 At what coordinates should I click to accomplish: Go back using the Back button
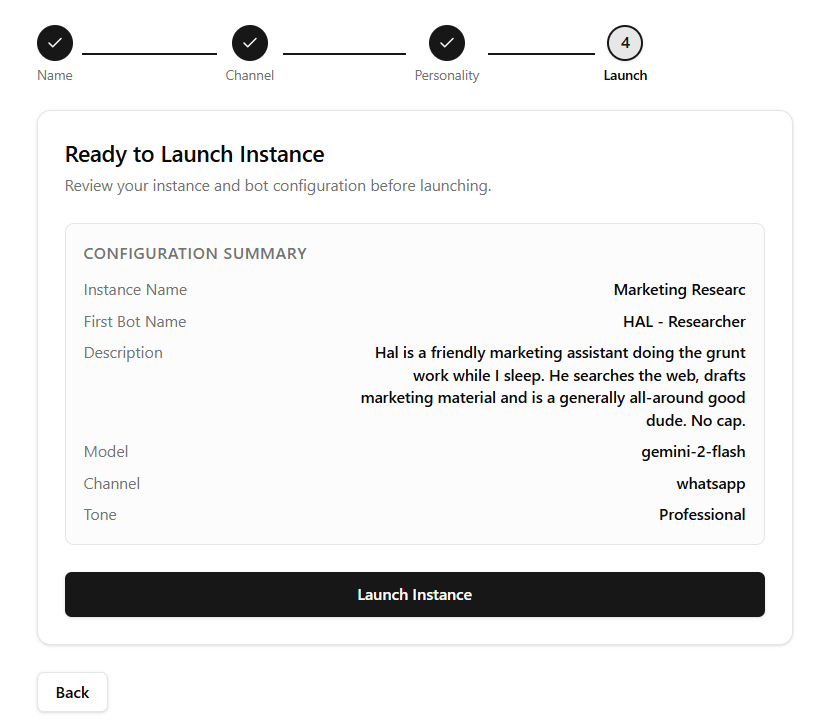72,692
